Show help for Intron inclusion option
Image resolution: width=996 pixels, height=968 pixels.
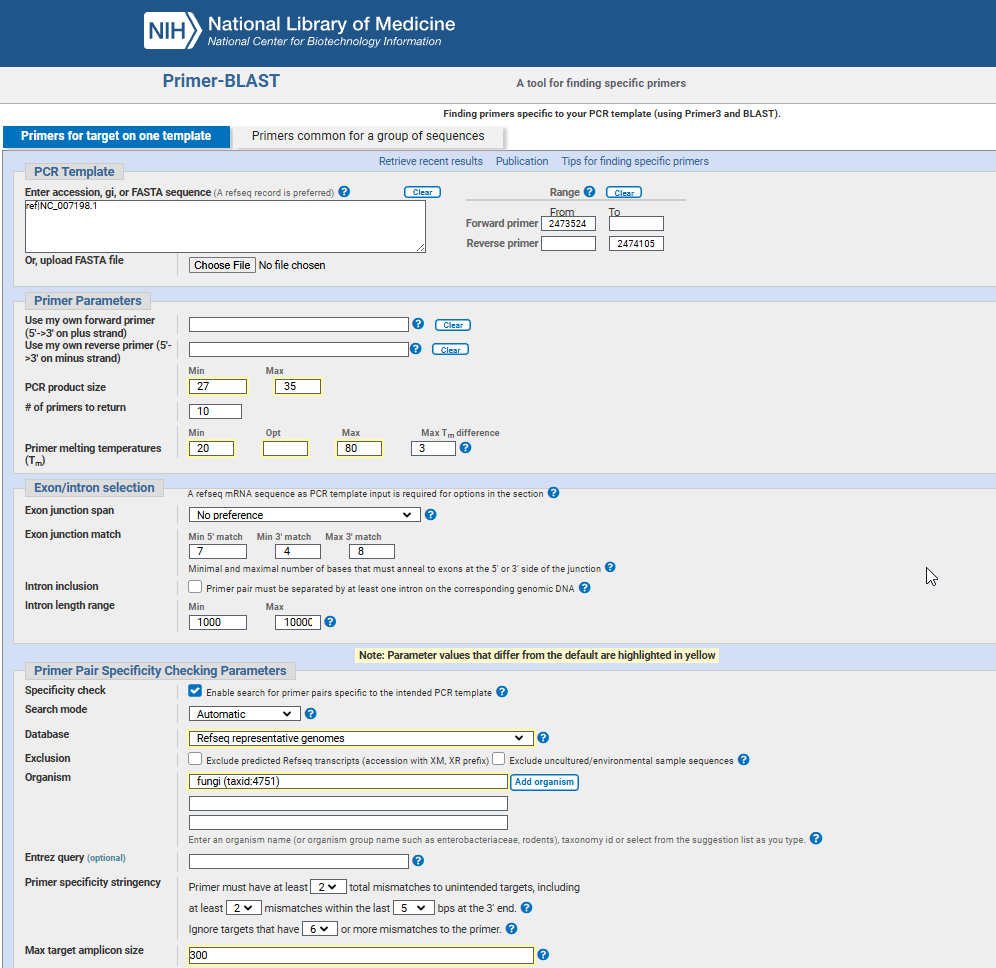click(x=585, y=588)
